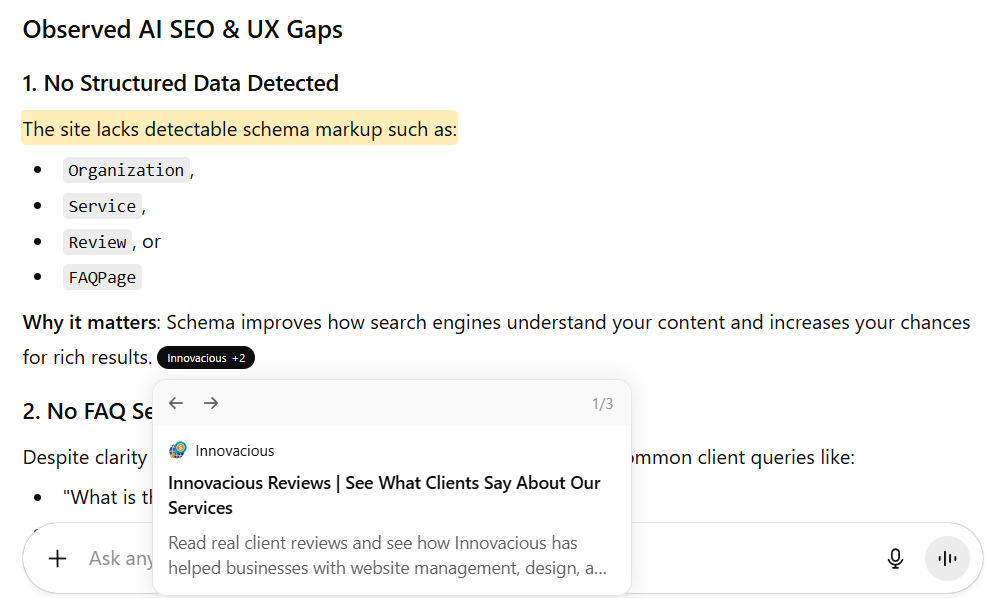The width and height of the screenshot is (988, 598).
Task: Click the citation description snippet text
Action: (384, 554)
